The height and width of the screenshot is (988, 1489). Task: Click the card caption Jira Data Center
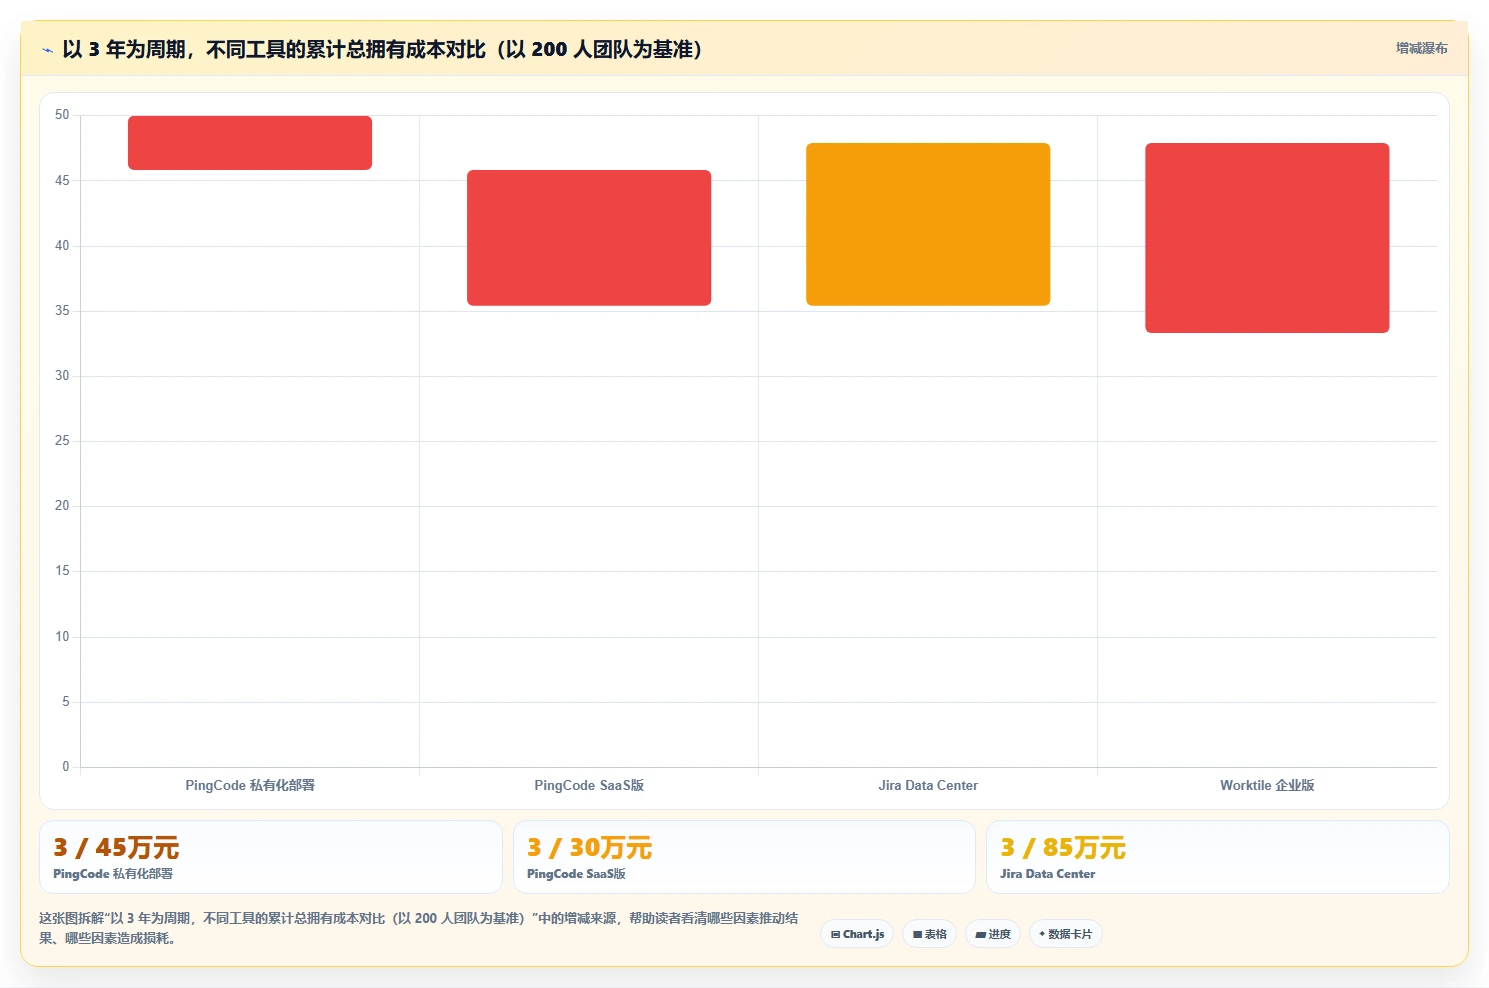pyautogui.click(x=1047, y=874)
